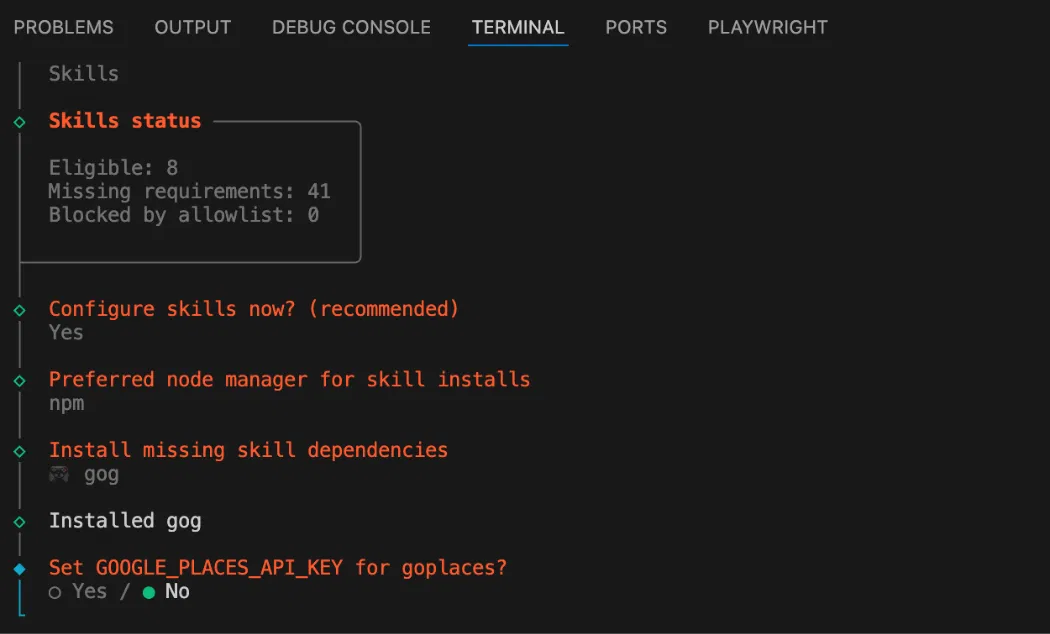
Task: Click the Missing requirements: 41 line
Action: [x=189, y=191]
